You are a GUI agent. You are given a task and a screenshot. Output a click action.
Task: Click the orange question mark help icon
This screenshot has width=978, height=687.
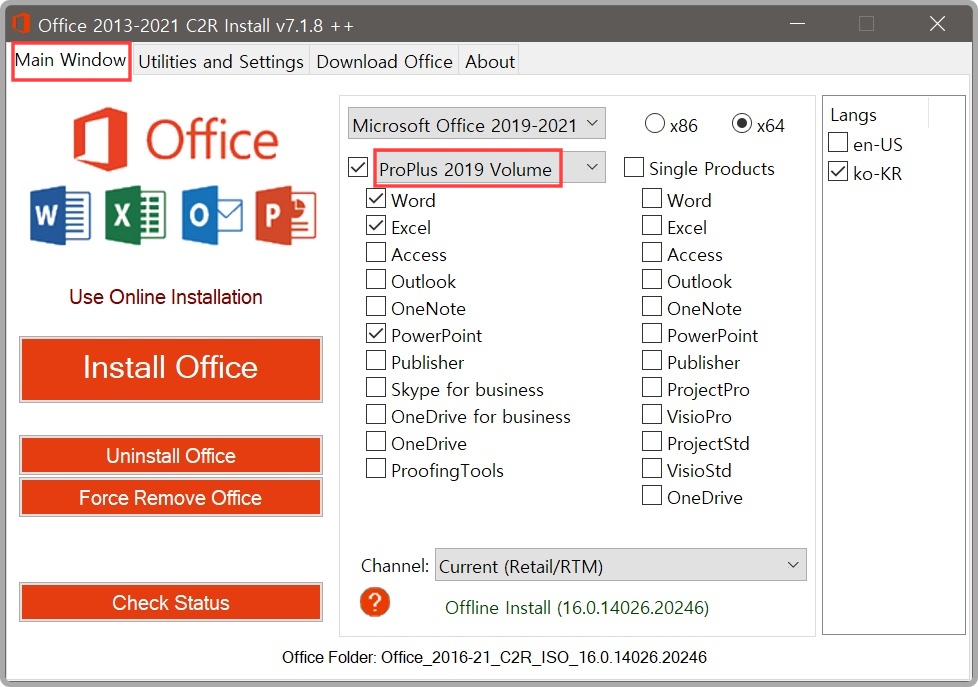coord(375,602)
